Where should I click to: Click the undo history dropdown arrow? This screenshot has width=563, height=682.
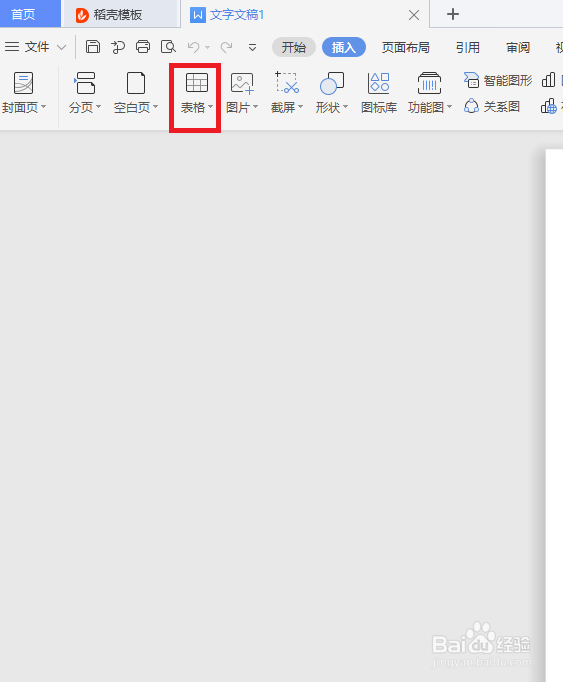[207, 47]
